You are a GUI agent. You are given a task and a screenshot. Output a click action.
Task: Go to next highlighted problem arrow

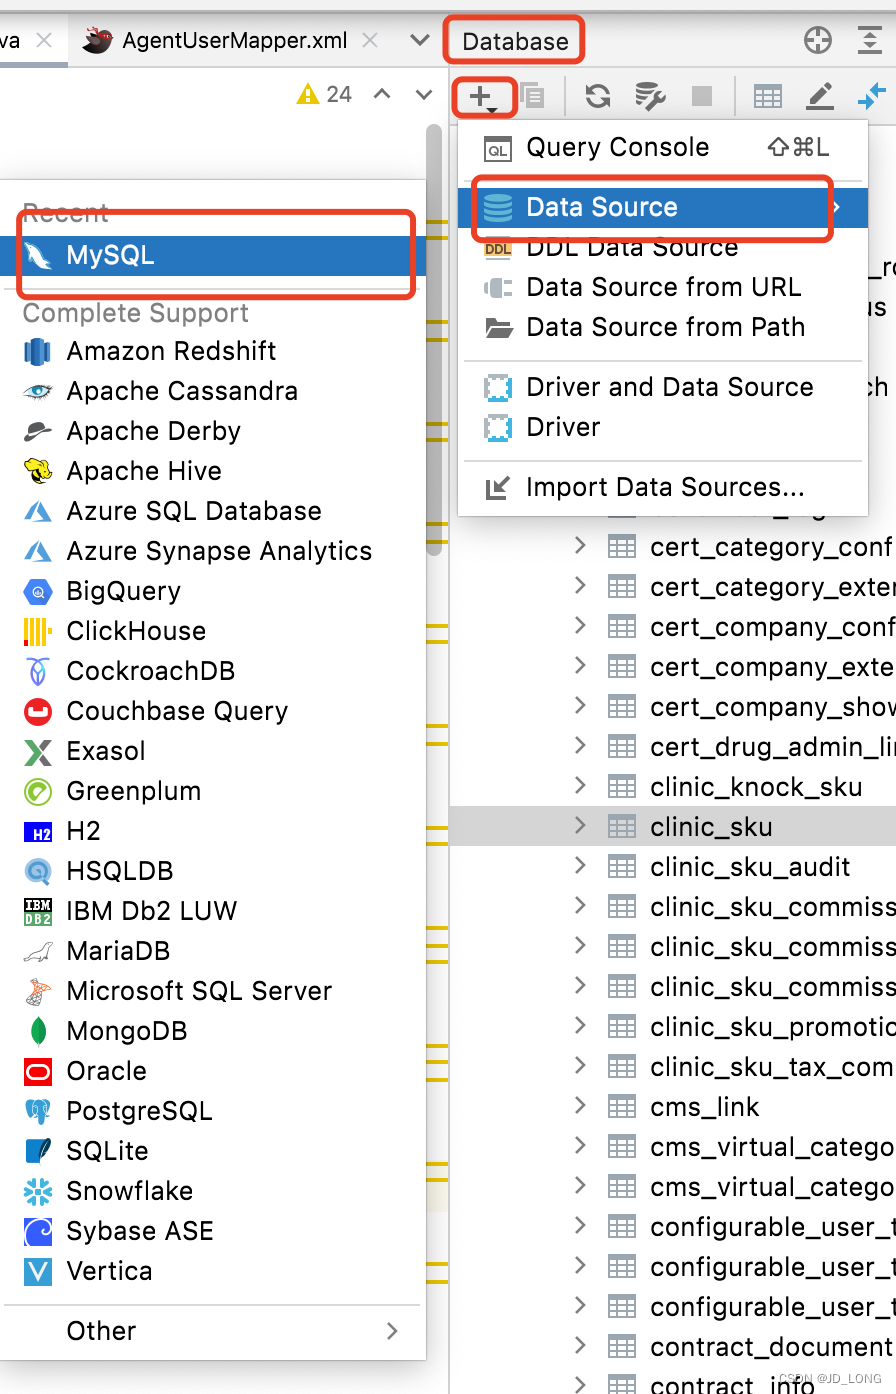coord(424,94)
